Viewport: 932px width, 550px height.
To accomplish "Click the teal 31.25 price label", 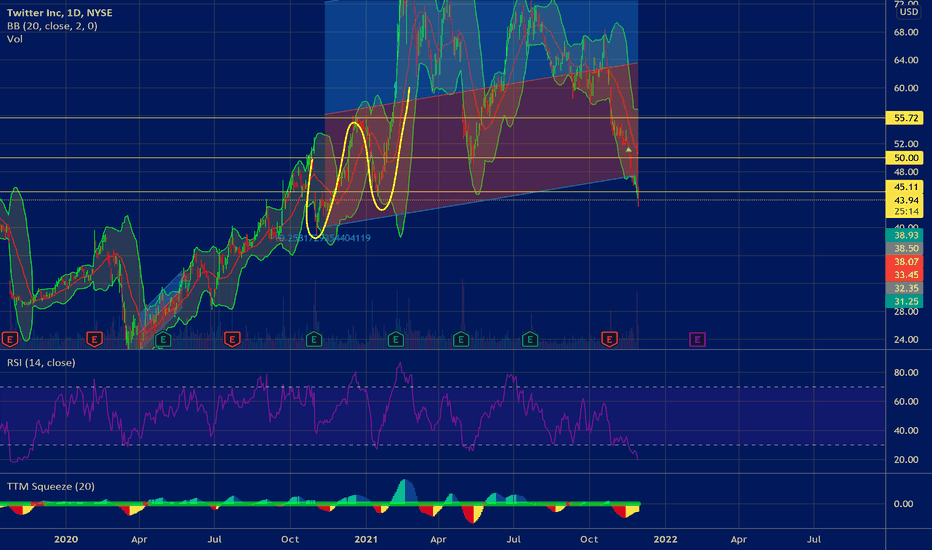I will pyautogui.click(x=905, y=301).
